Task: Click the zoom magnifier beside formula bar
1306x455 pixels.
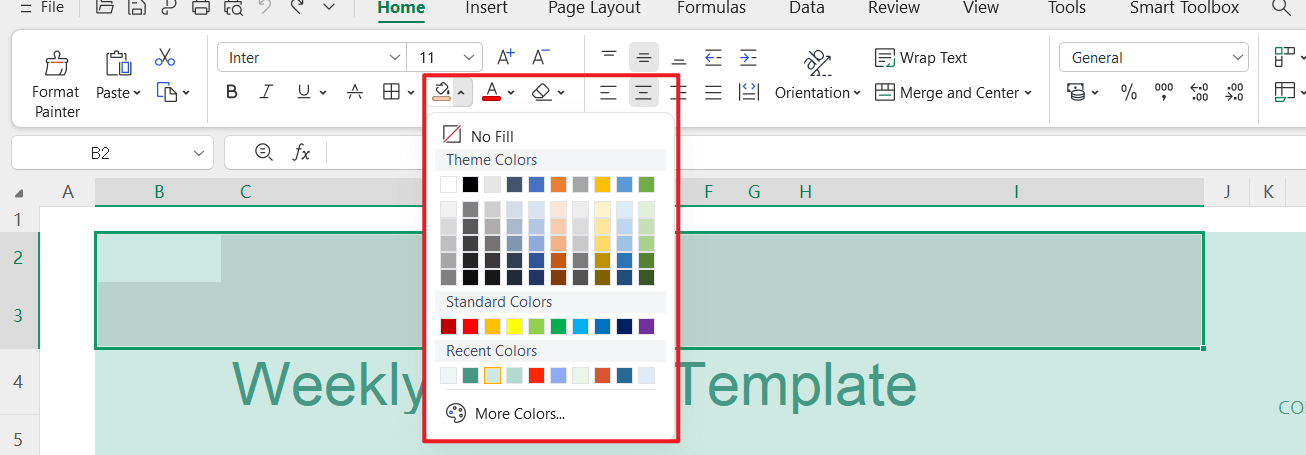Action: [x=264, y=152]
